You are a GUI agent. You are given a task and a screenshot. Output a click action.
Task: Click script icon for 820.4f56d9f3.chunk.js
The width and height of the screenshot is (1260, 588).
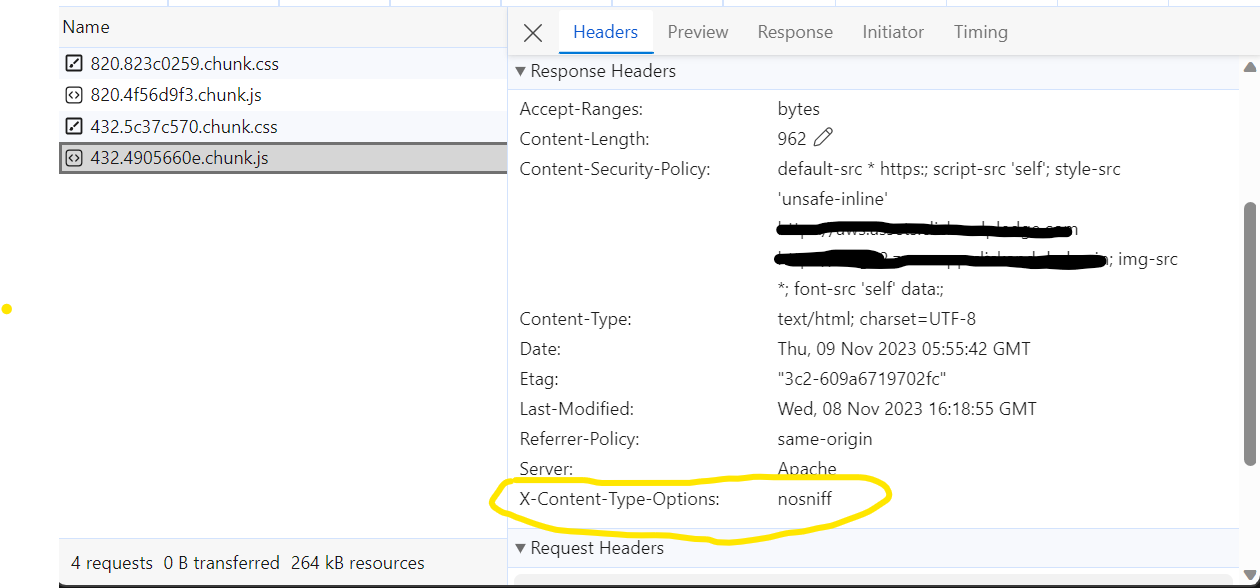click(x=73, y=96)
